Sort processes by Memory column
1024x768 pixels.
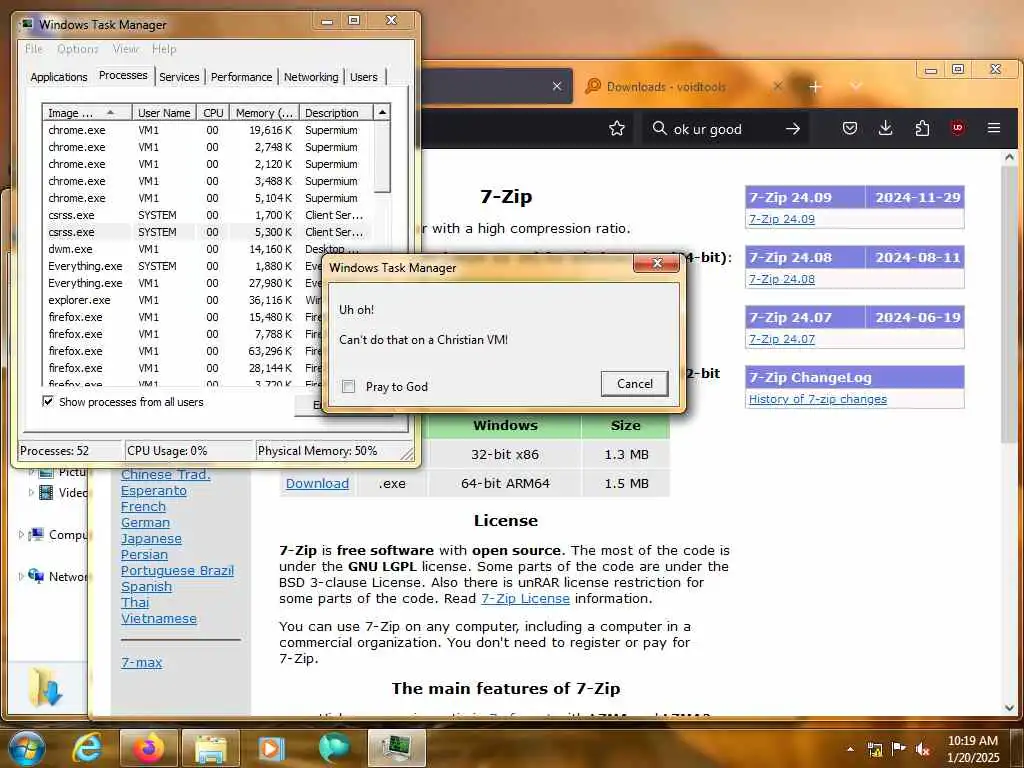pyautogui.click(x=264, y=113)
